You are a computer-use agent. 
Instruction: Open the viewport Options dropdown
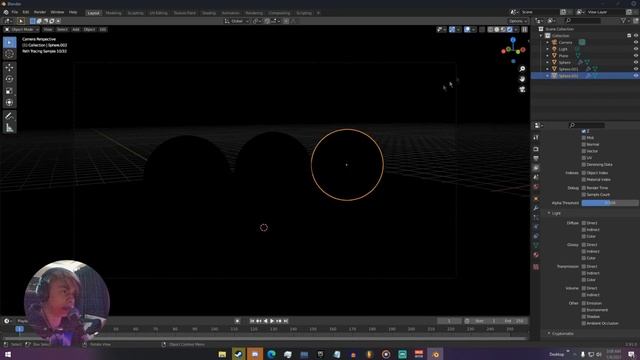point(518,21)
